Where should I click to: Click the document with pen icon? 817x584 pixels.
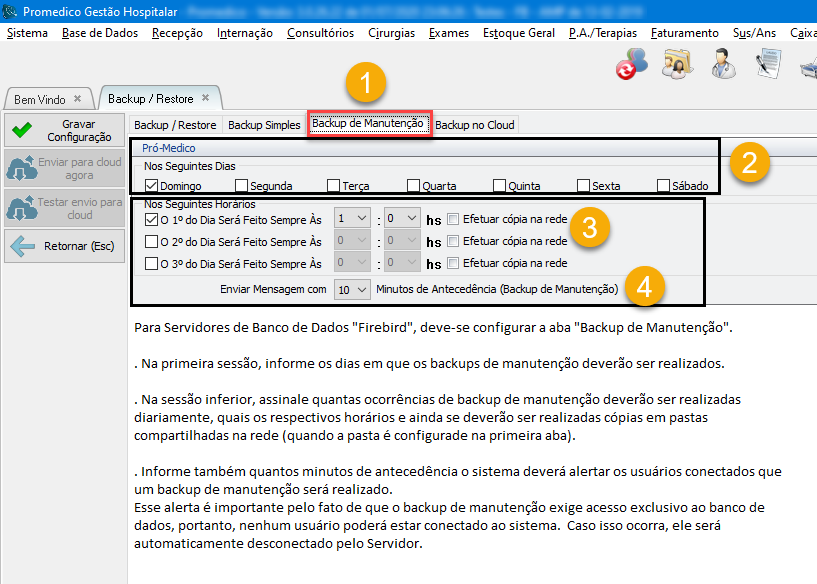pos(767,65)
